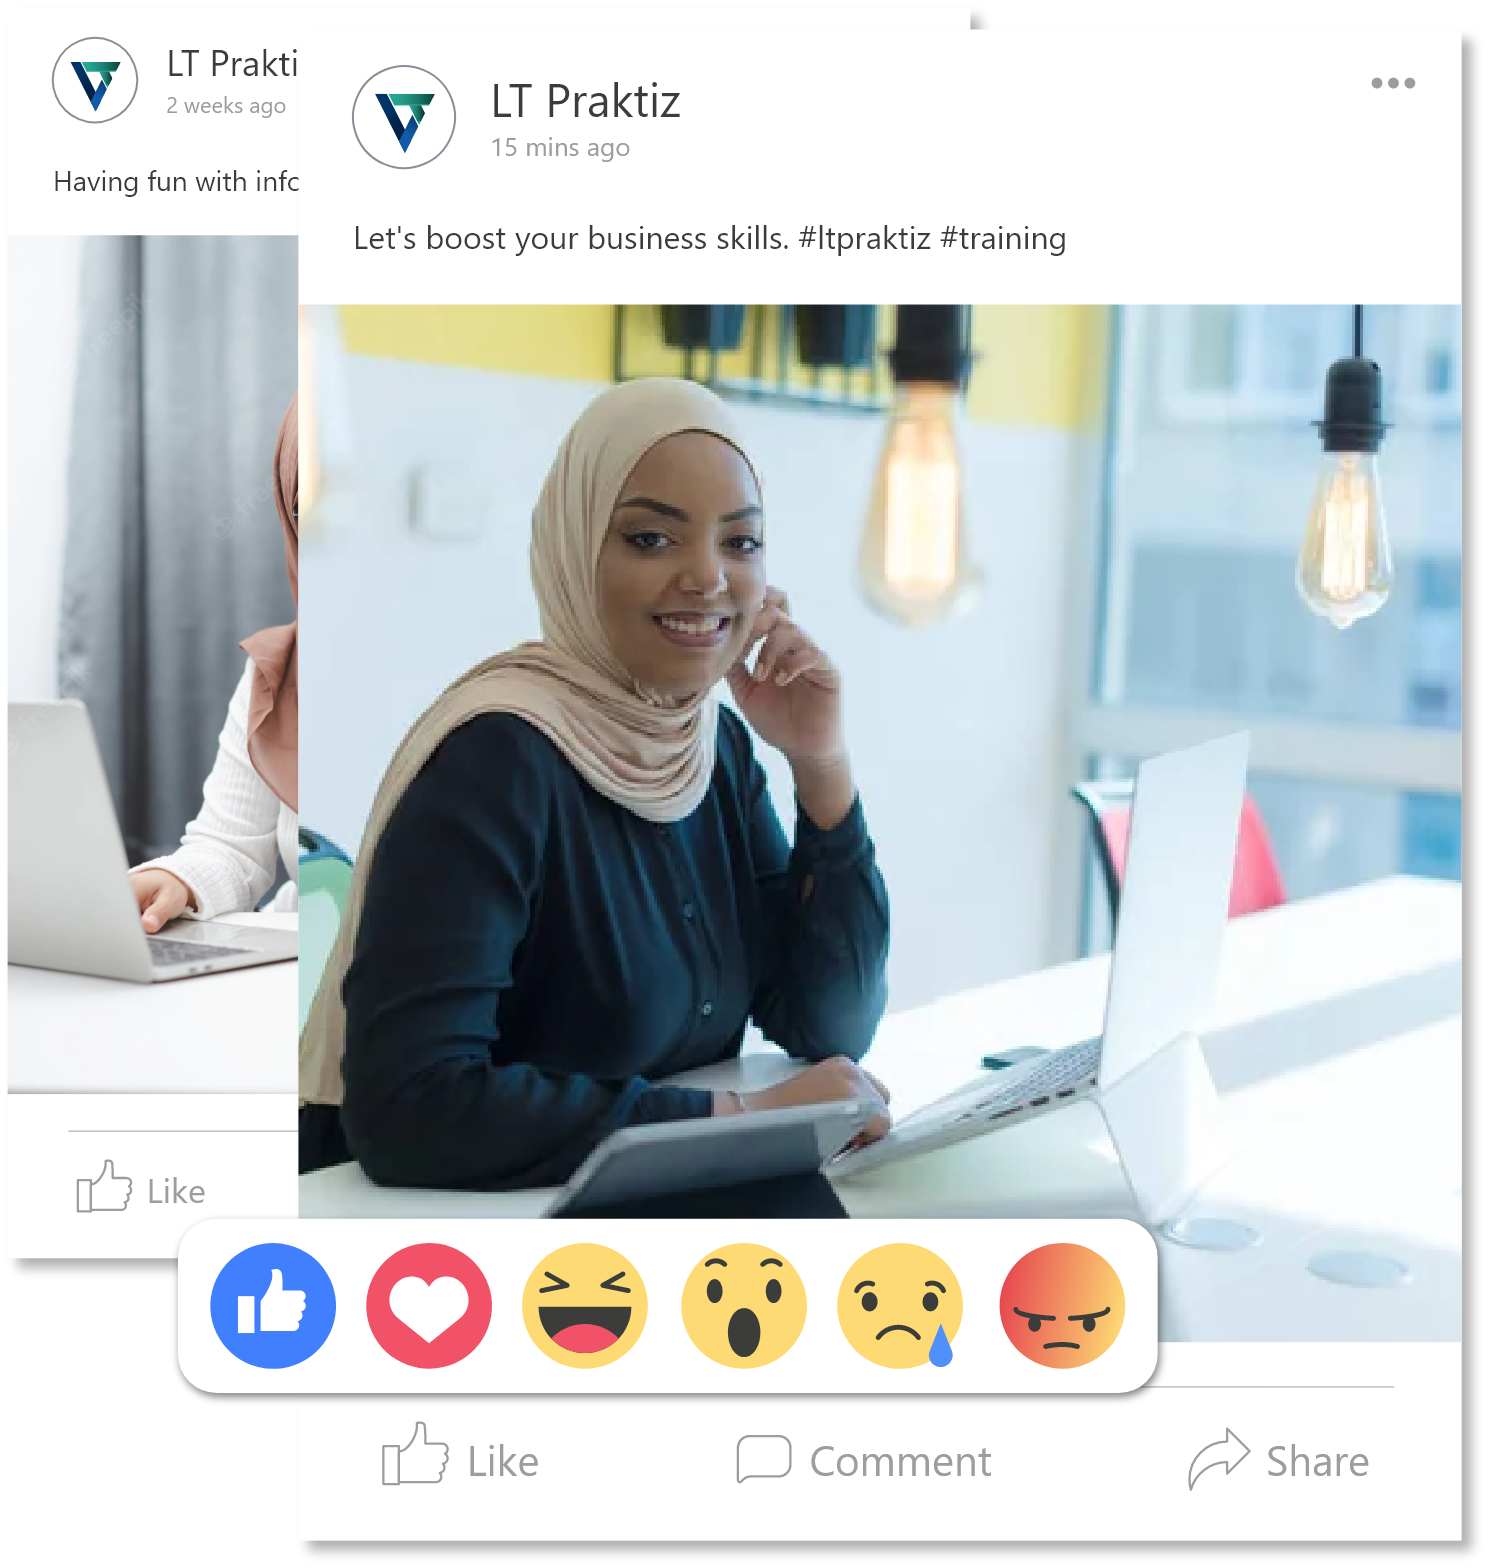1489x1568 pixels.
Task: Click the Like button on the back post
Action: [141, 1188]
